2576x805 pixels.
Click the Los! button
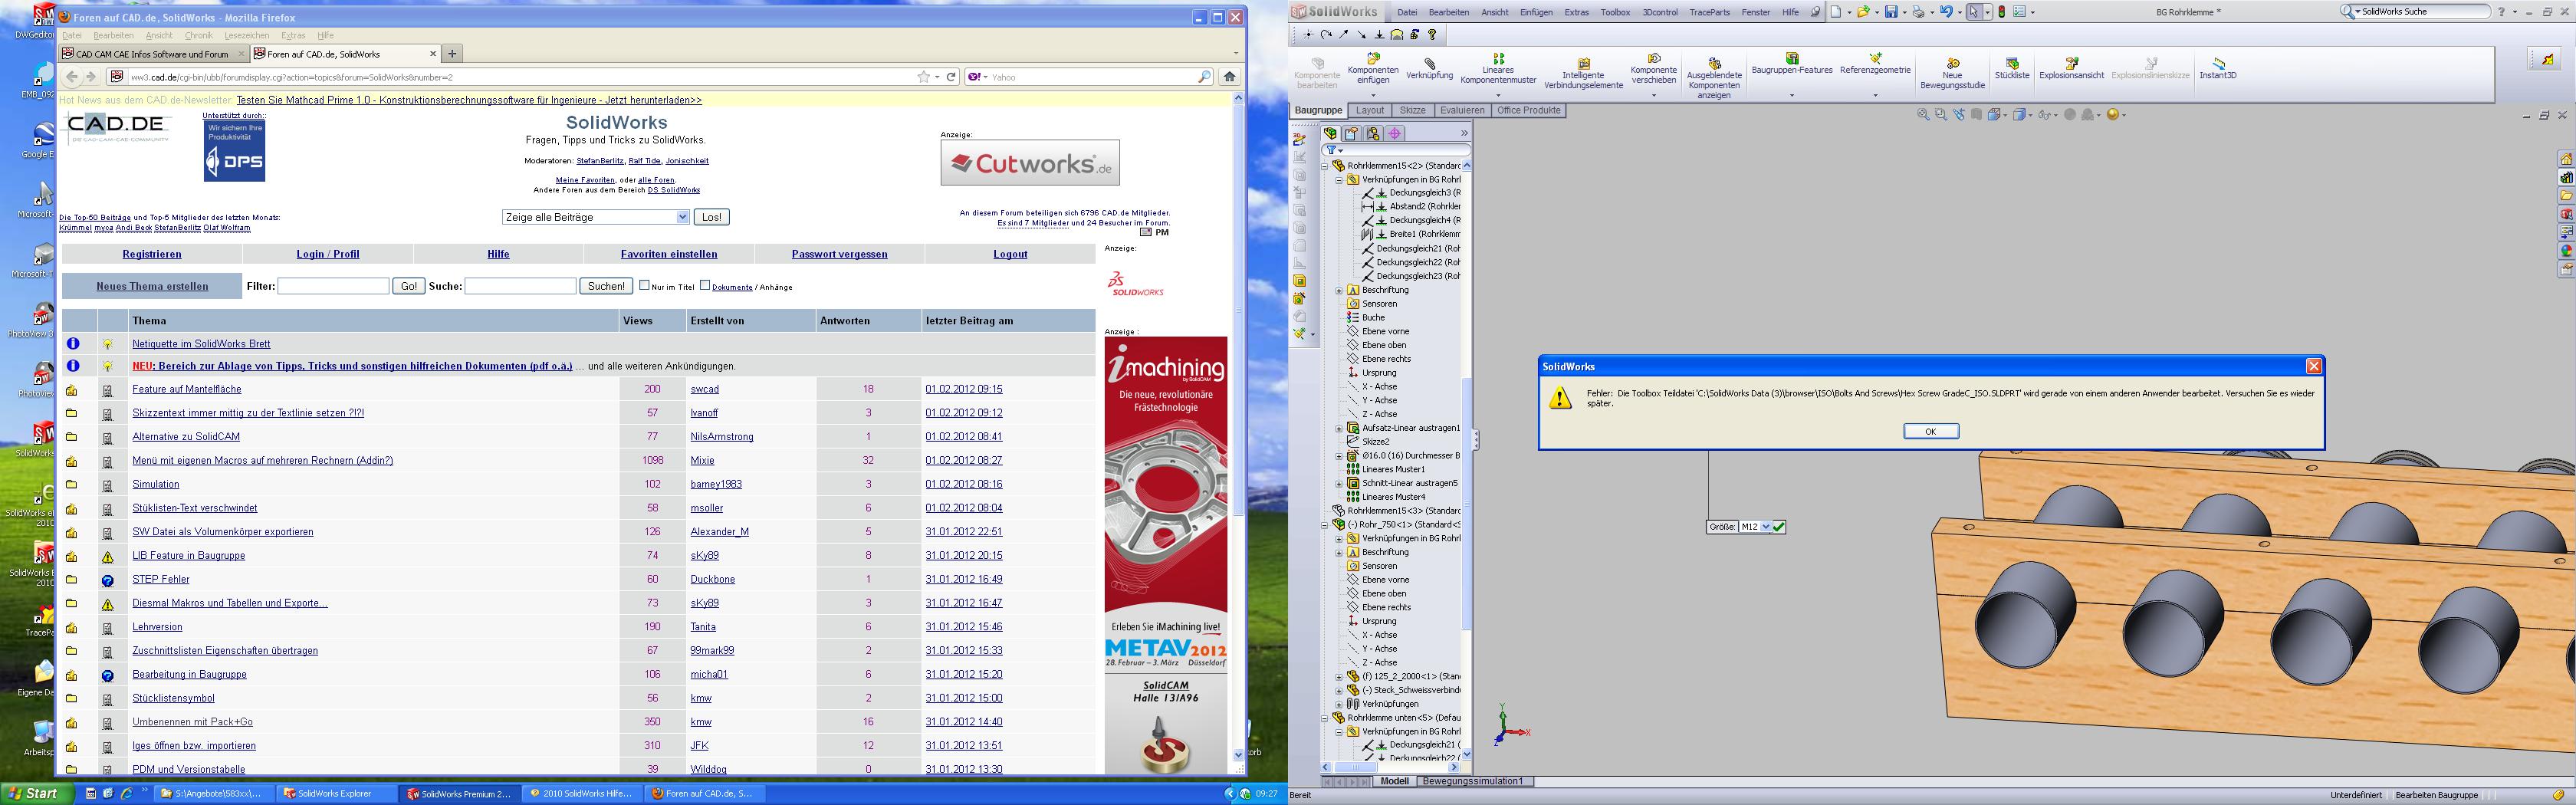(711, 217)
